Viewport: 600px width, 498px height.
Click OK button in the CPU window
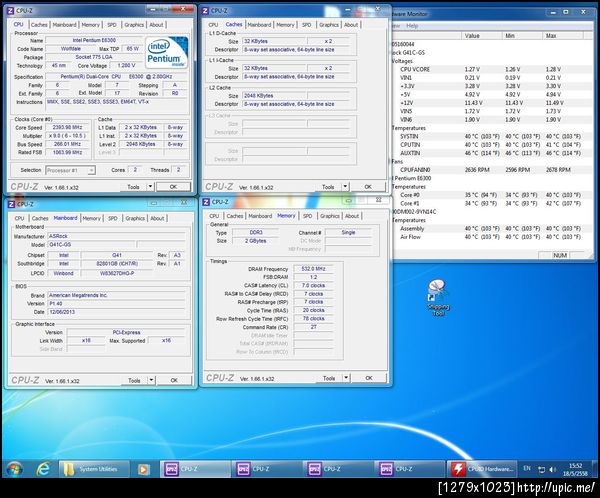(x=173, y=187)
